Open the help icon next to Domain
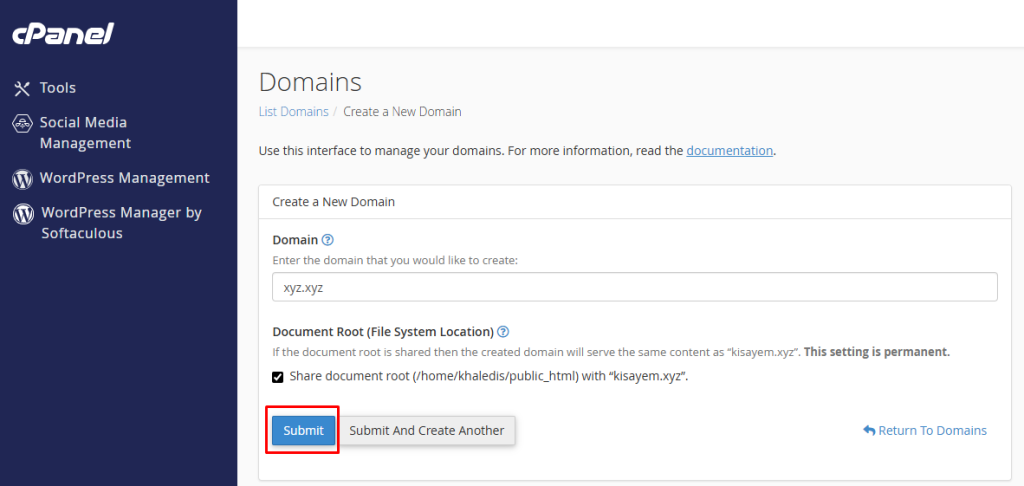Image resolution: width=1024 pixels, height=486 pixels. (x=328, y=240)
